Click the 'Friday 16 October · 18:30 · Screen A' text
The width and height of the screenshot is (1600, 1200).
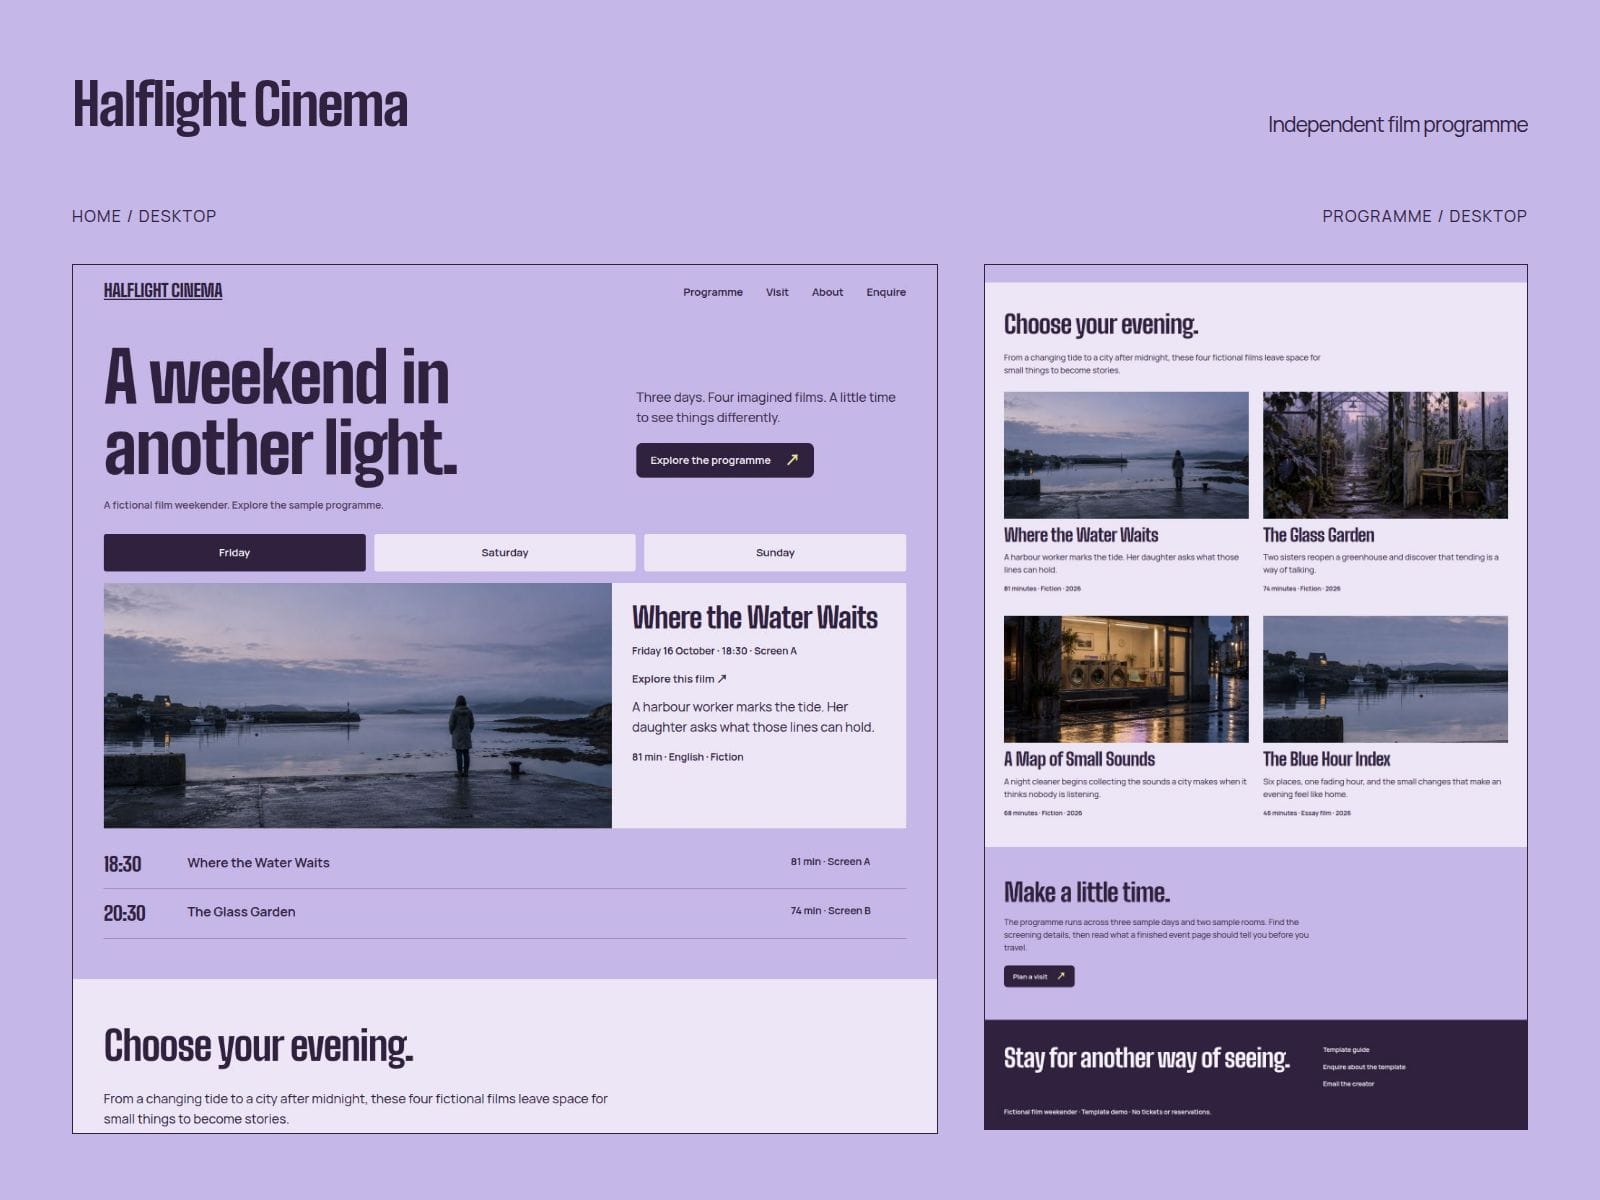(714, 651)
